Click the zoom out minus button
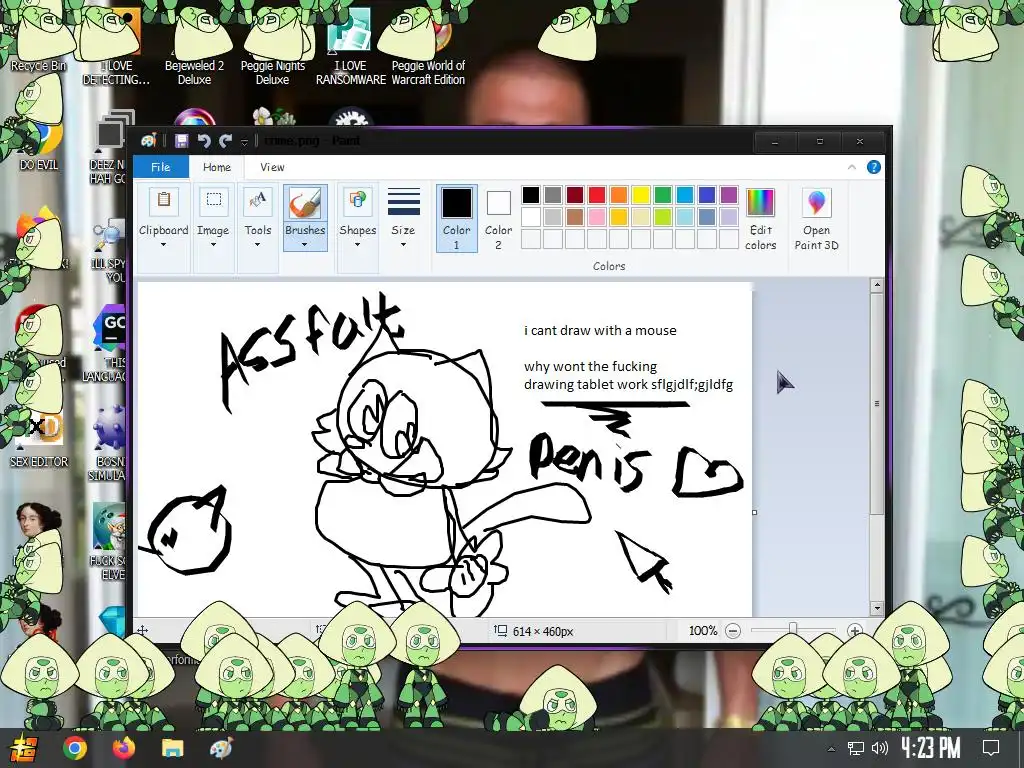This screenshot has width=1024, height=768. click(733, 631)
